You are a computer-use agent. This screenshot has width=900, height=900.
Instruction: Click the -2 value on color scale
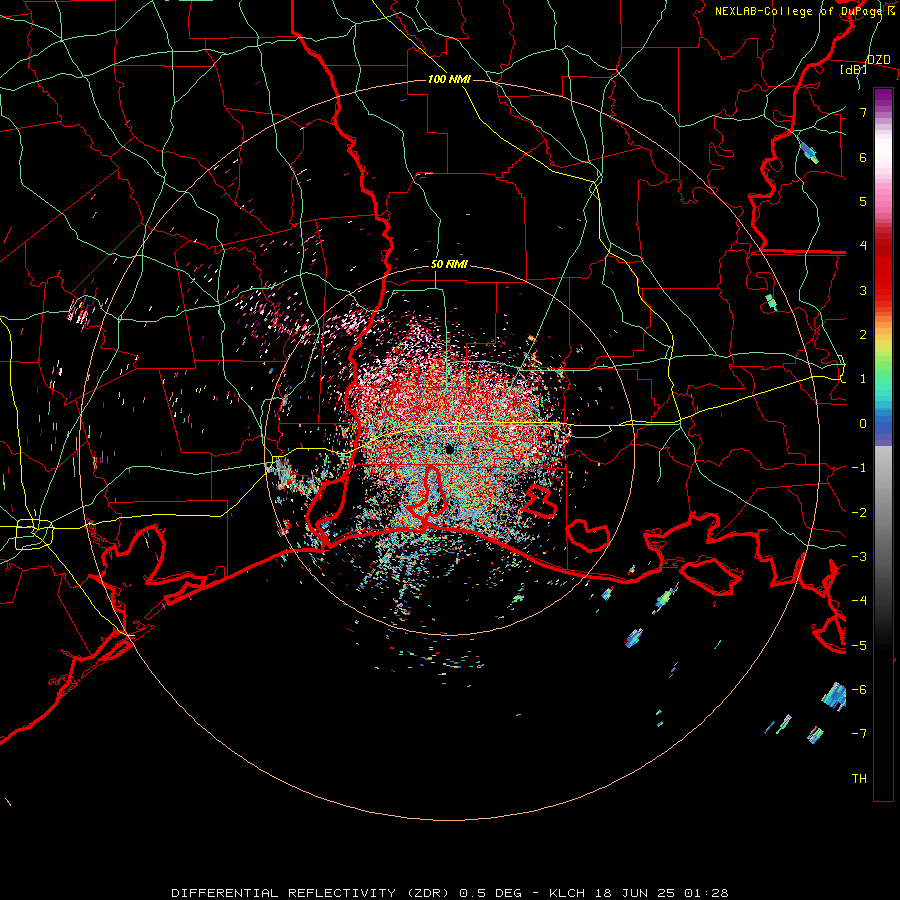pos(859,512)
